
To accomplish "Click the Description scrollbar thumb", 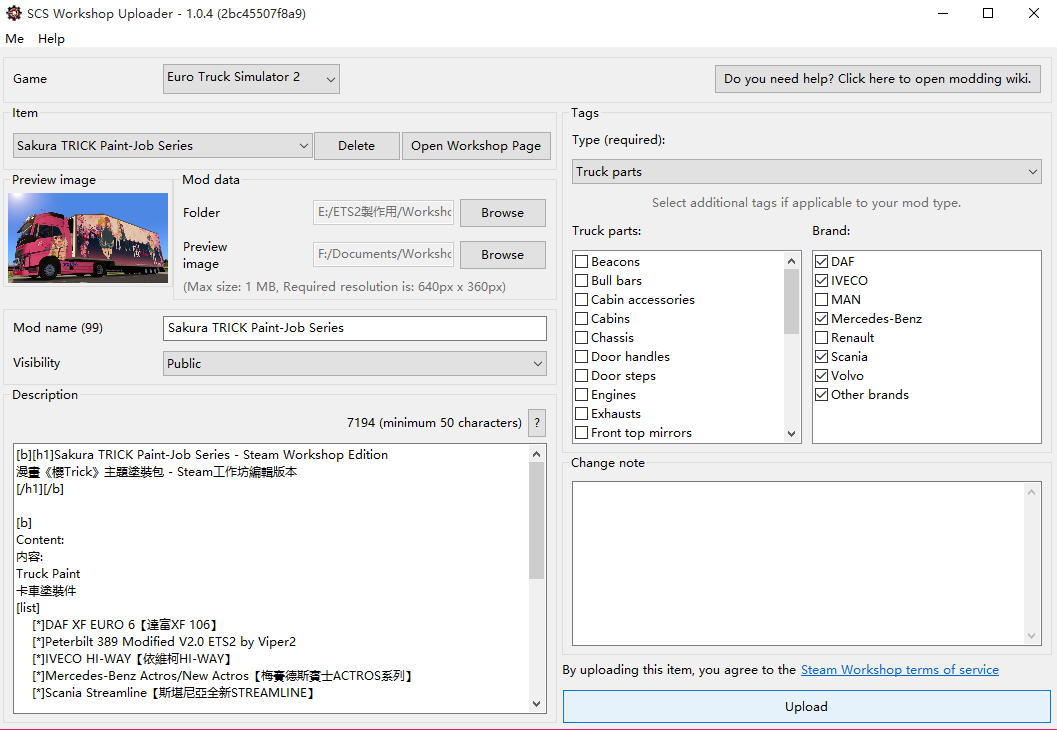I will pos(537,521).
